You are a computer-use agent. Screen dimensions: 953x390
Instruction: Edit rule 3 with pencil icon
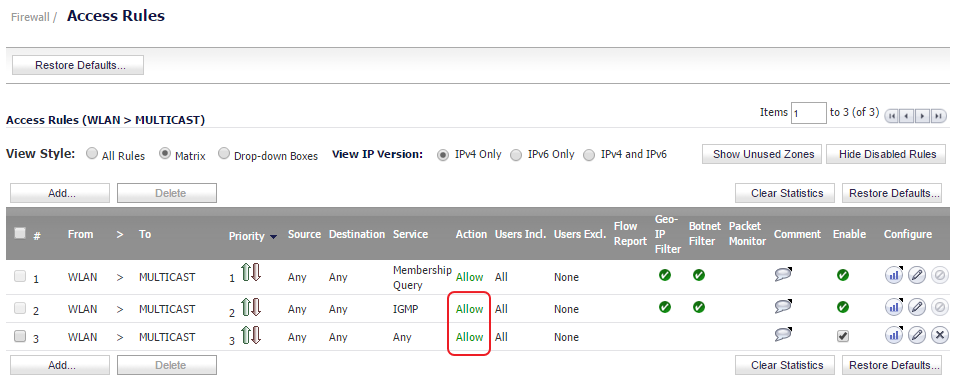(x=917, y=335)
